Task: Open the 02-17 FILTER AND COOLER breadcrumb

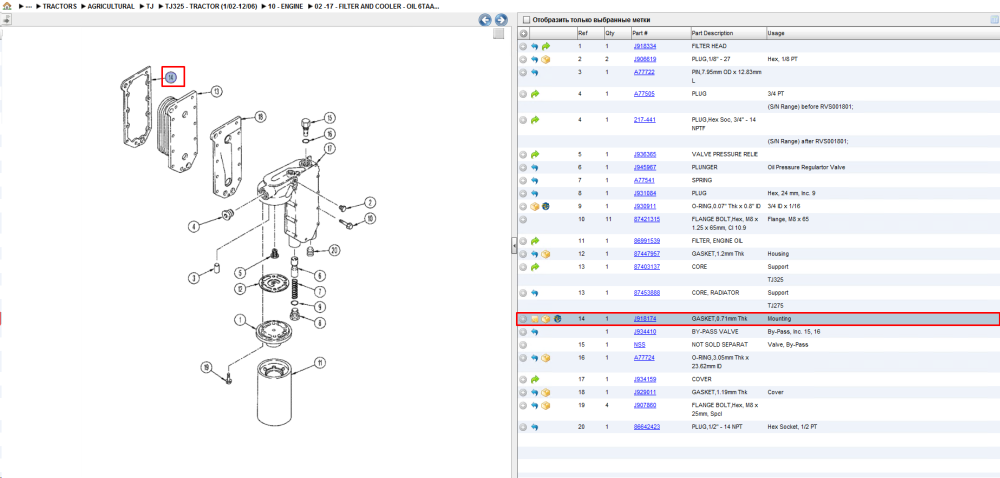Action: tap(376, 6)
